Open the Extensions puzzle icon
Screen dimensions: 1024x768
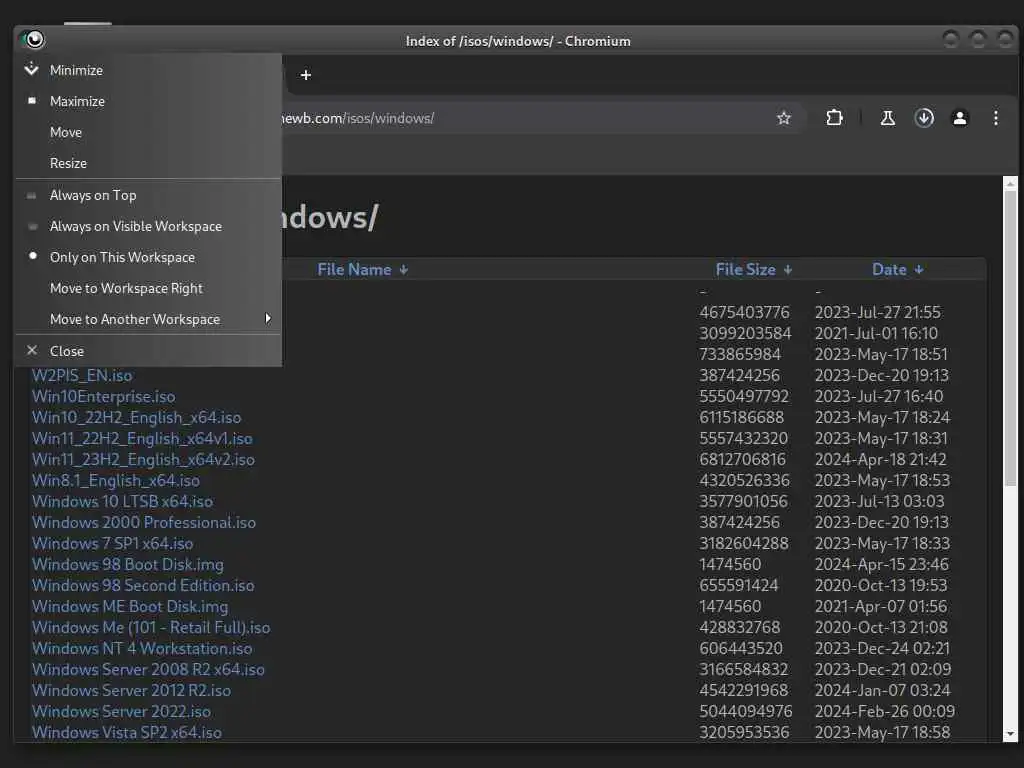click(834, 118)
